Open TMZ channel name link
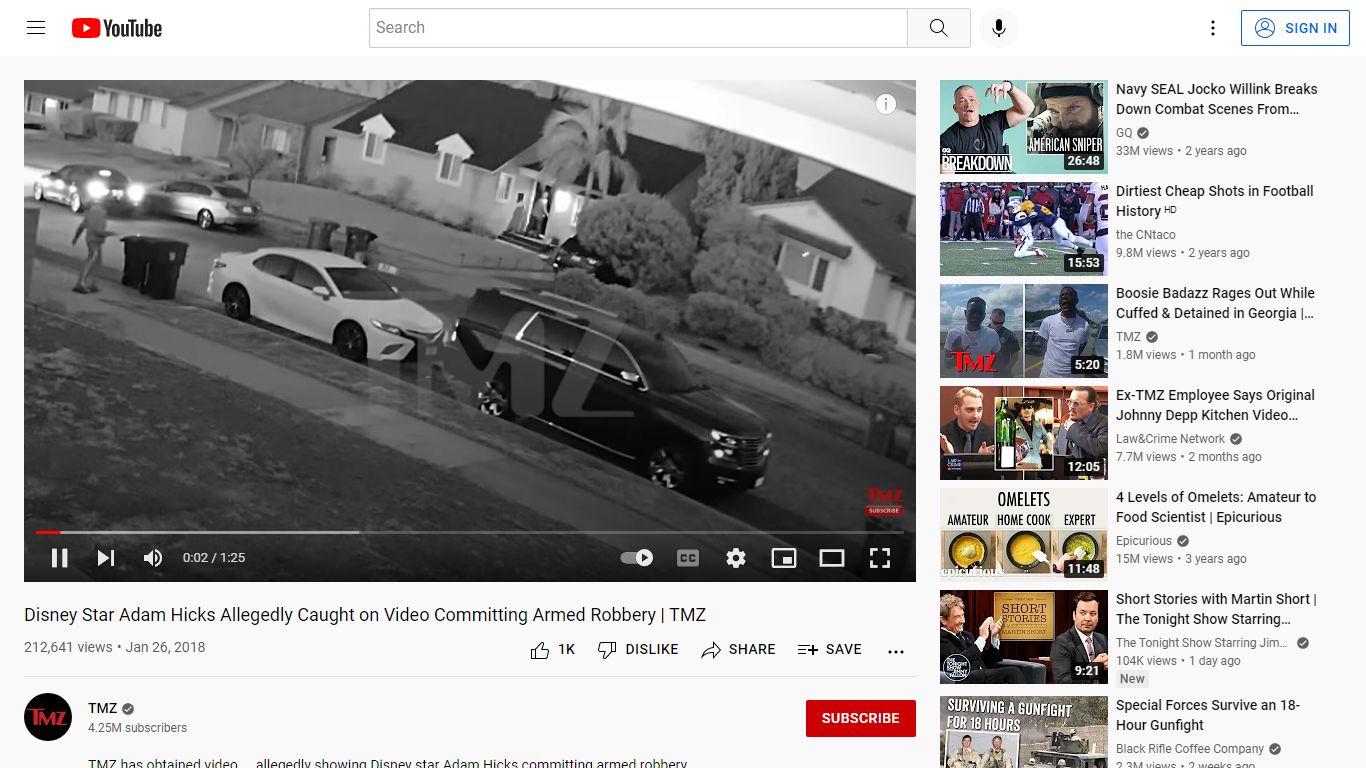The height and width of the screenshot is (768, 1366). click(x=103, y=708)
